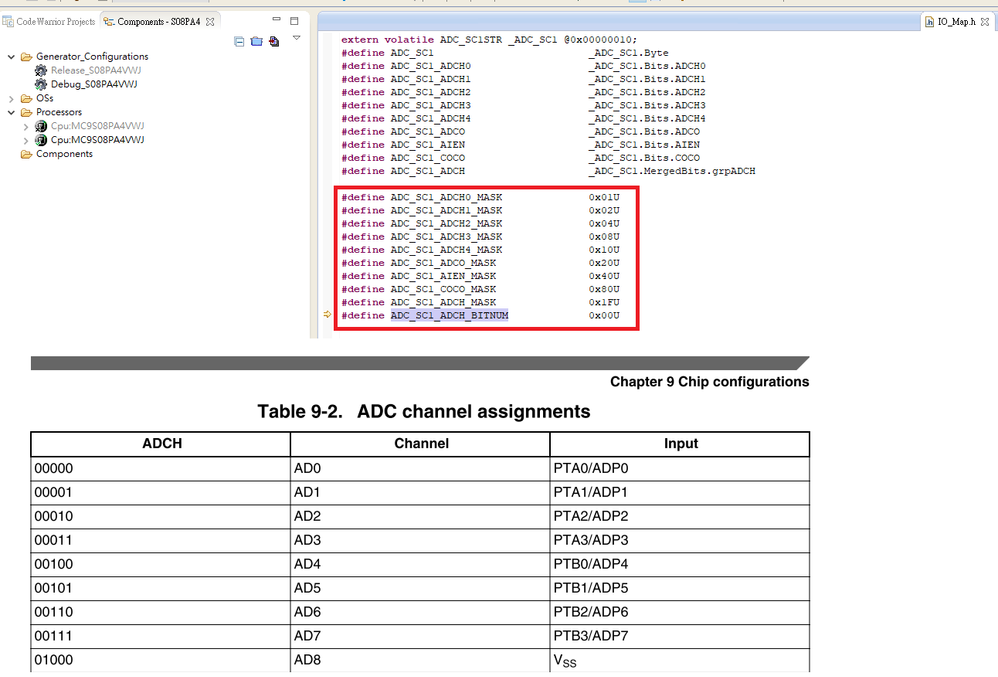This screenshot has height=677, width=998.
Task: Close the IO_Map.h editor tab
Action: click(x=985, y=22)
